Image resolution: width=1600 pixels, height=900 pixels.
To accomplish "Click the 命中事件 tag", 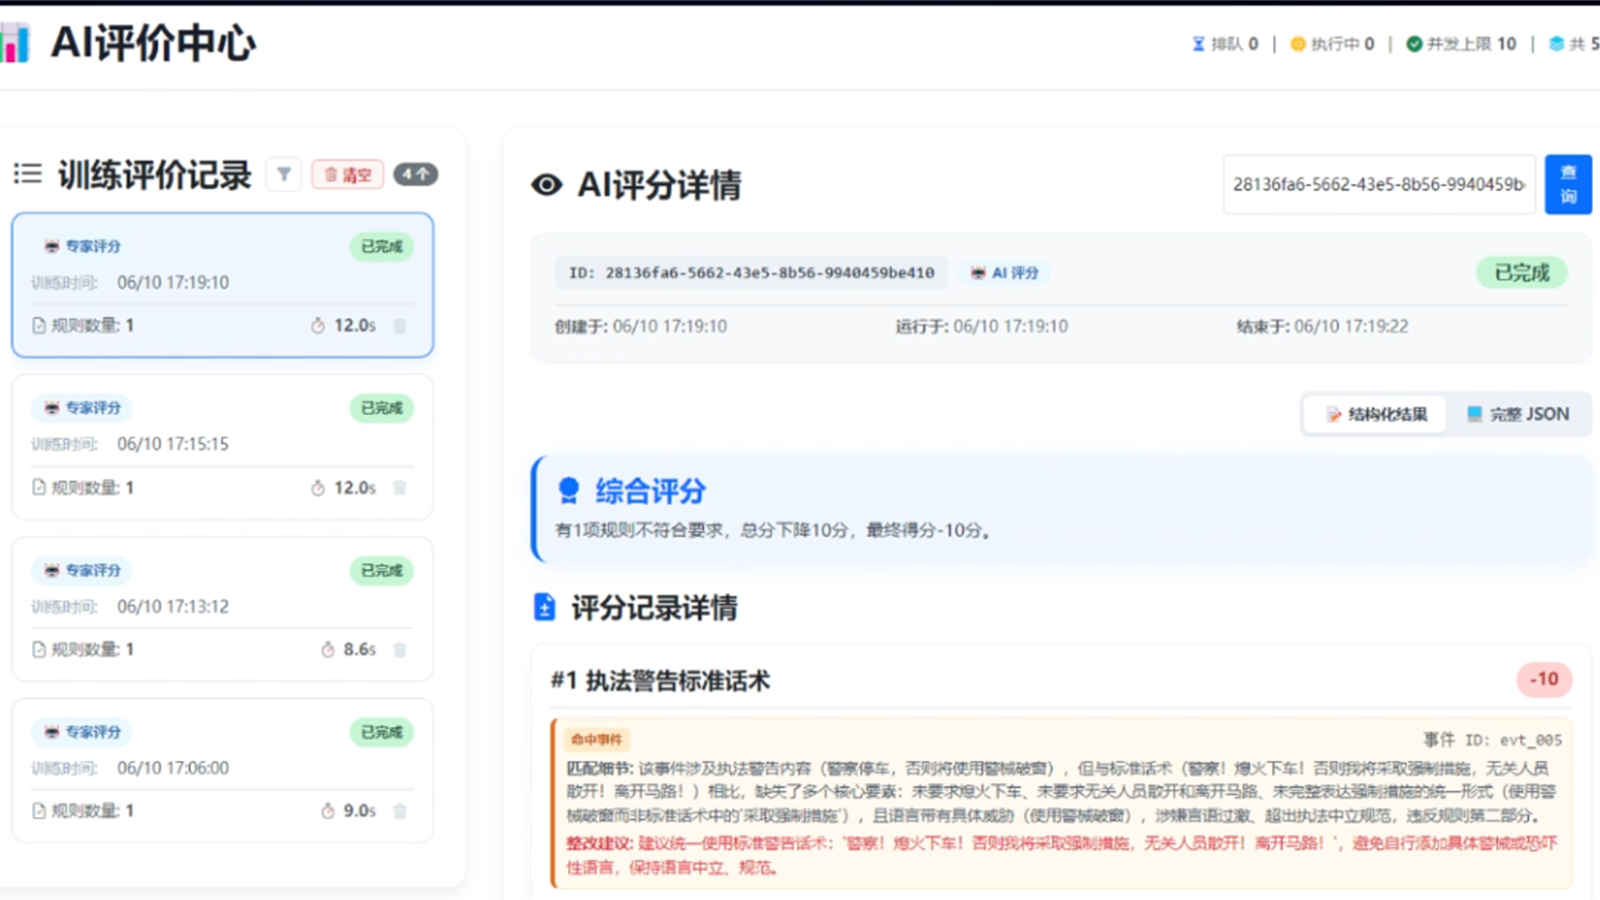I will point(597,739).
